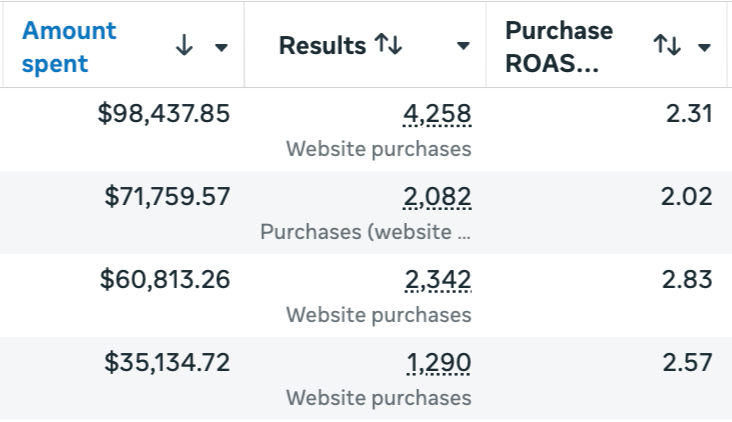The height and width of the screenshot is (422, 732).
Task: Sort Purchase ROAS column via arrows icon
Action: 667,45
